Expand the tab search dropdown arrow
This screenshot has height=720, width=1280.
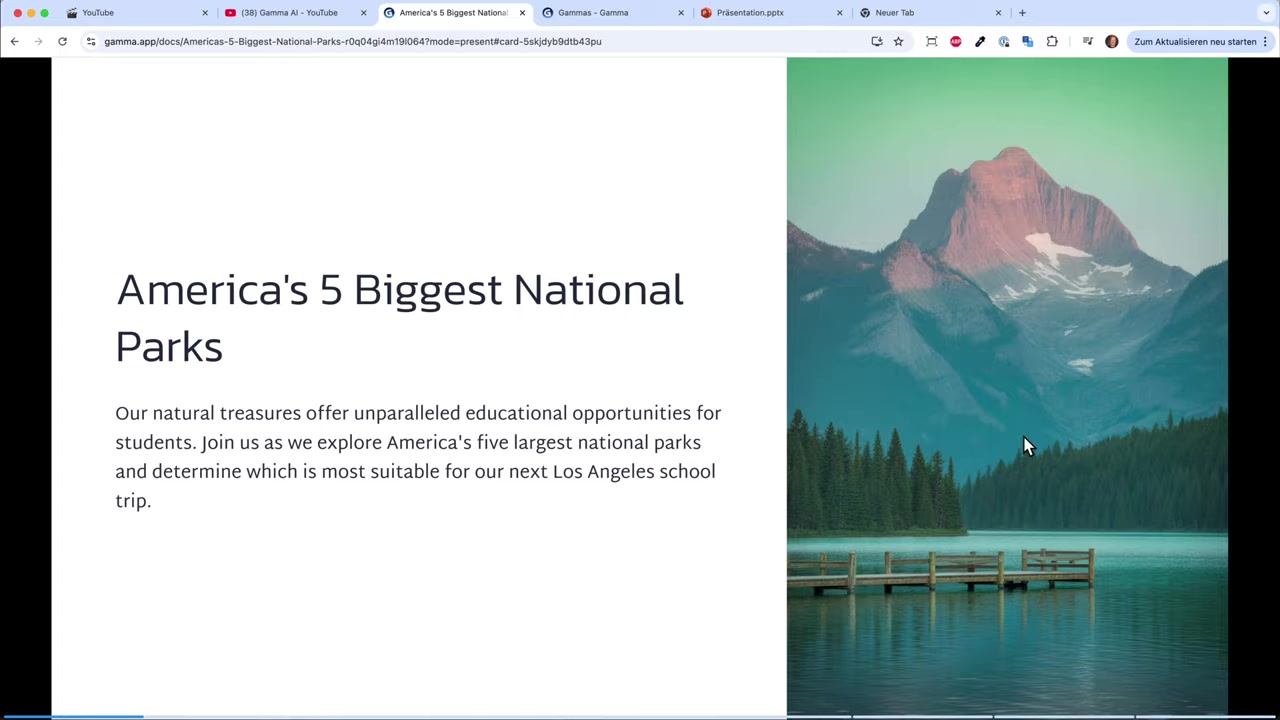[1266, 12]
